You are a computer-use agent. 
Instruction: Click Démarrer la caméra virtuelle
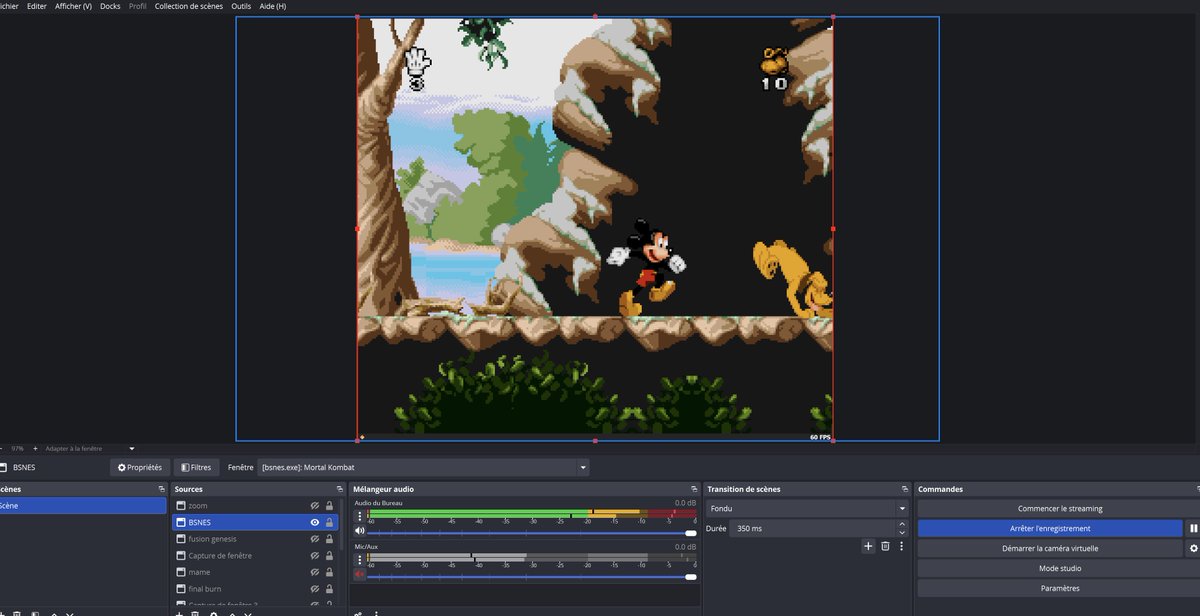[1050, 548]
